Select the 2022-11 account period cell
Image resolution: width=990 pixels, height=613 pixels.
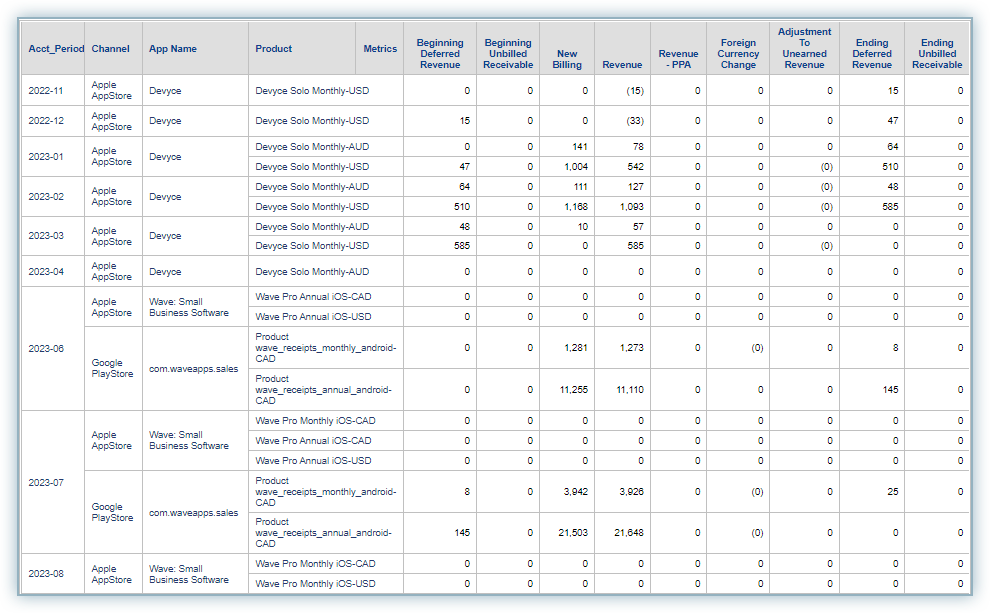(46, 91)
